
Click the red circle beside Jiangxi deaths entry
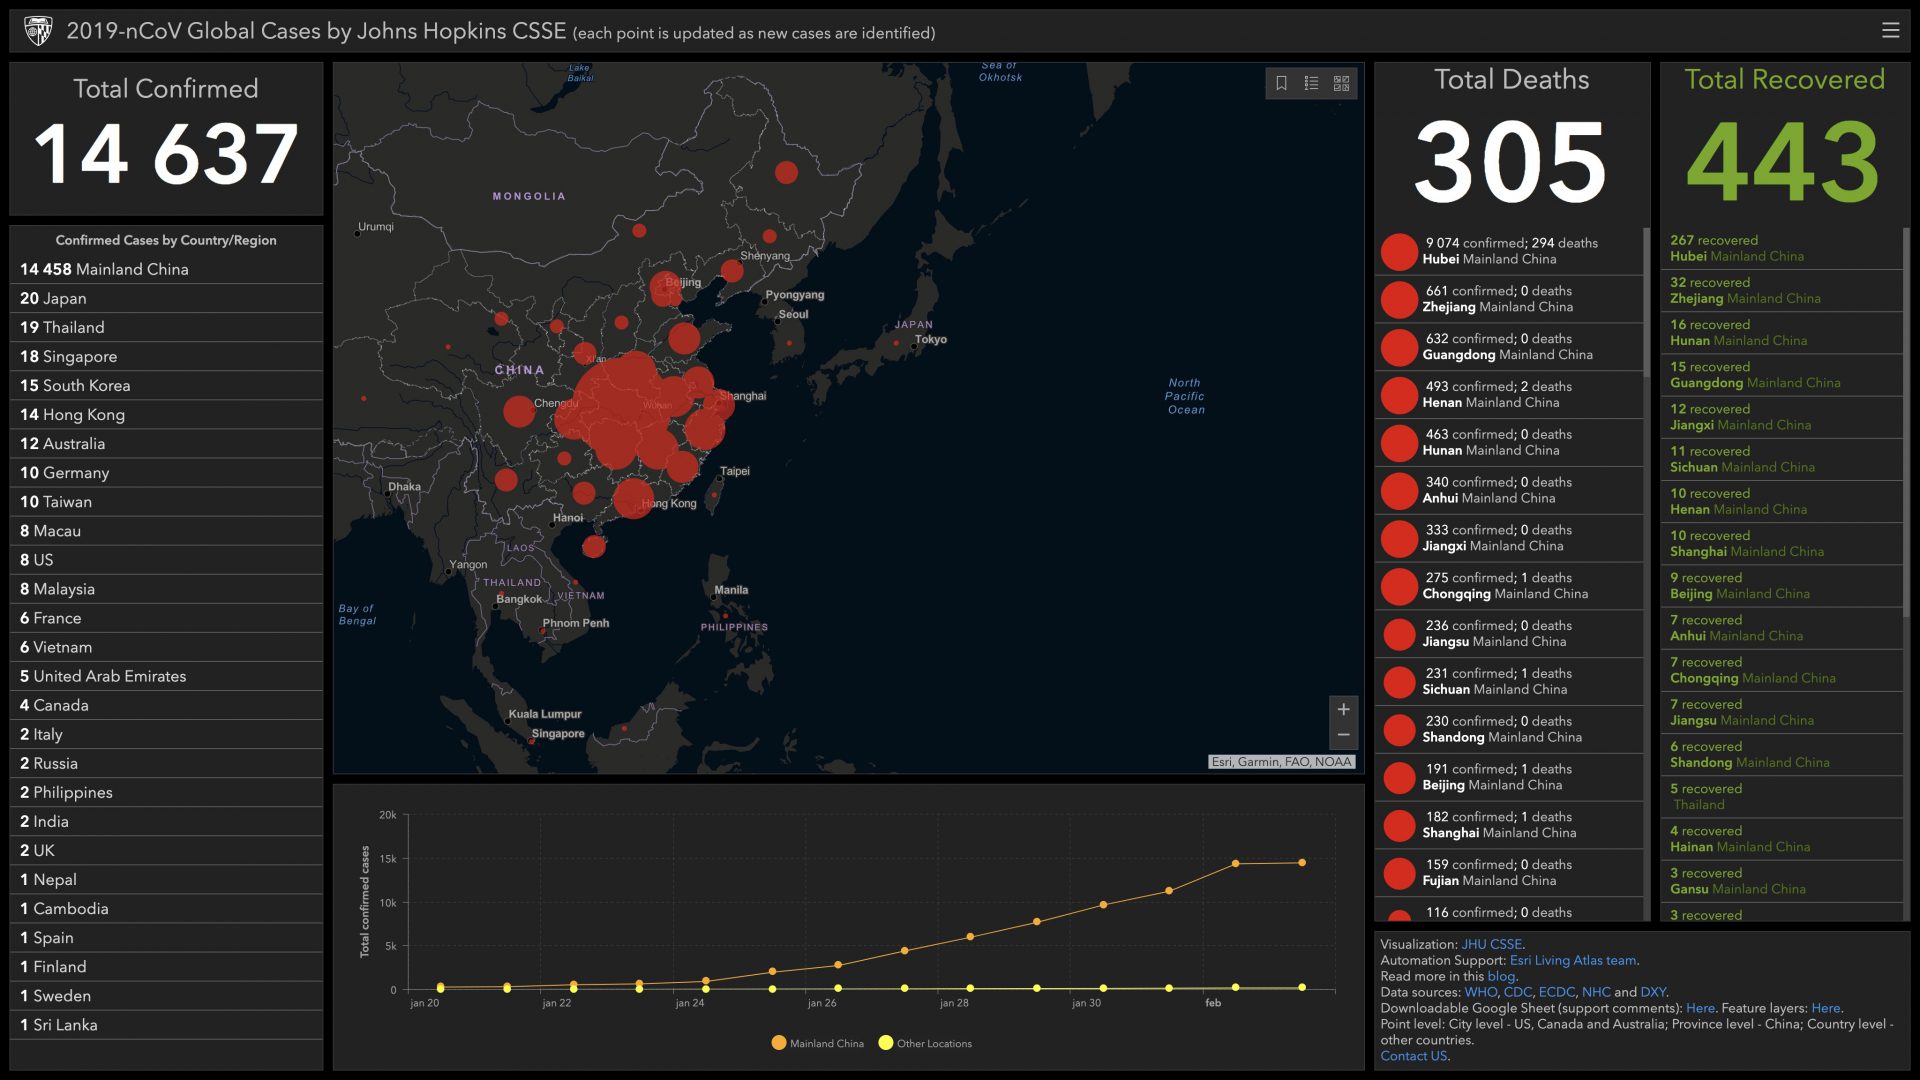[1399, 539]
